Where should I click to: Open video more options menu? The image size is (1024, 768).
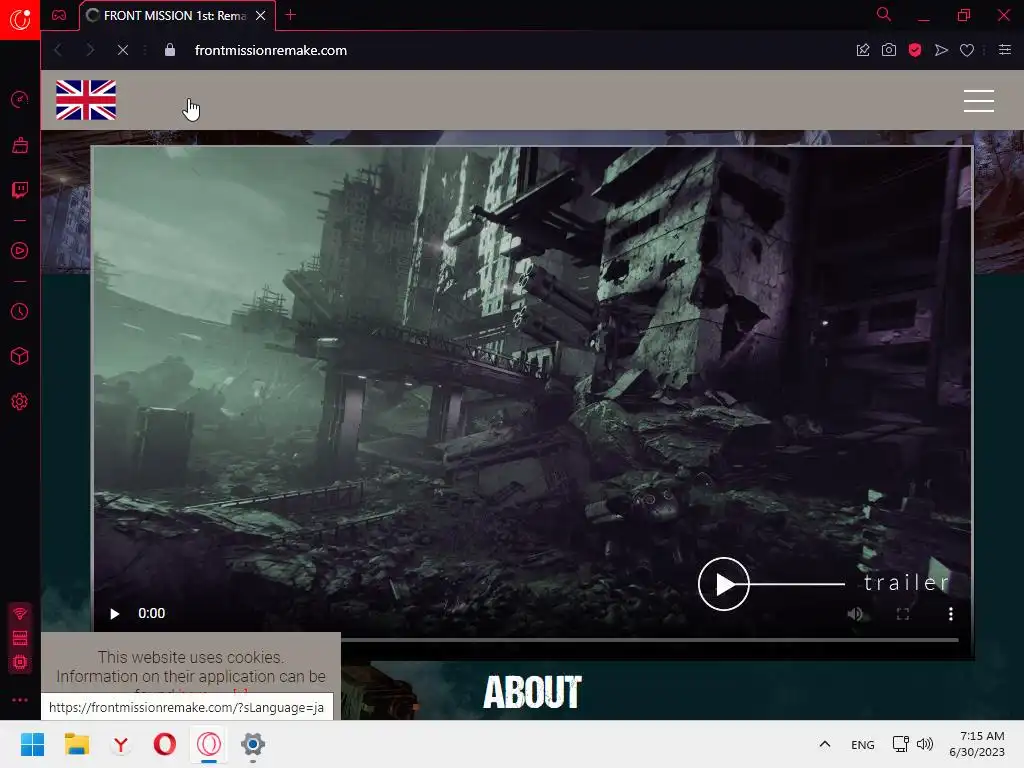click(x=951, y=614)
